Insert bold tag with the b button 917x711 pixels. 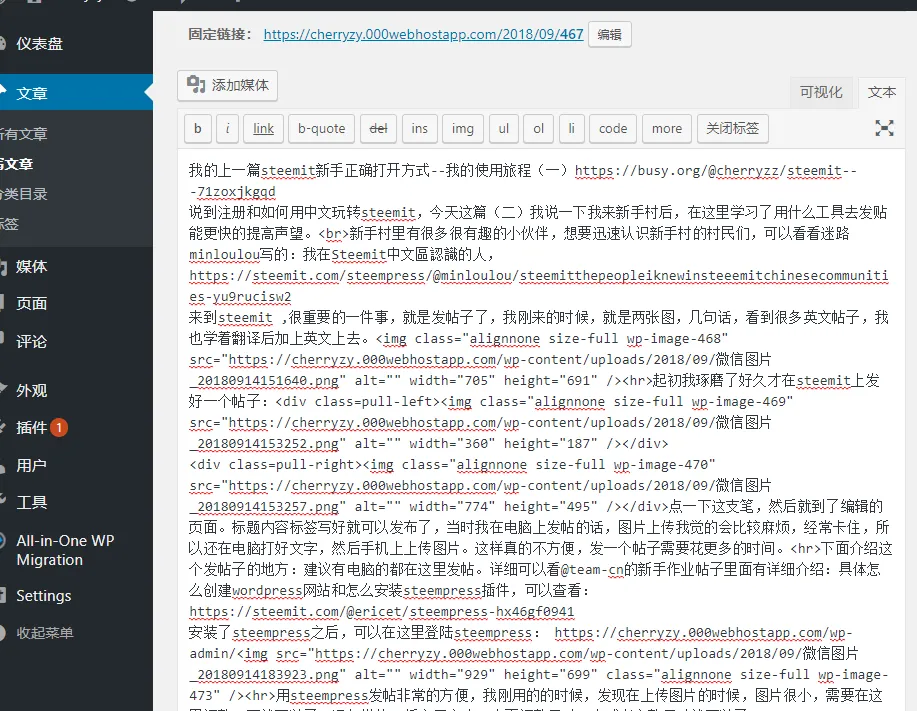[x=198, y=129]
